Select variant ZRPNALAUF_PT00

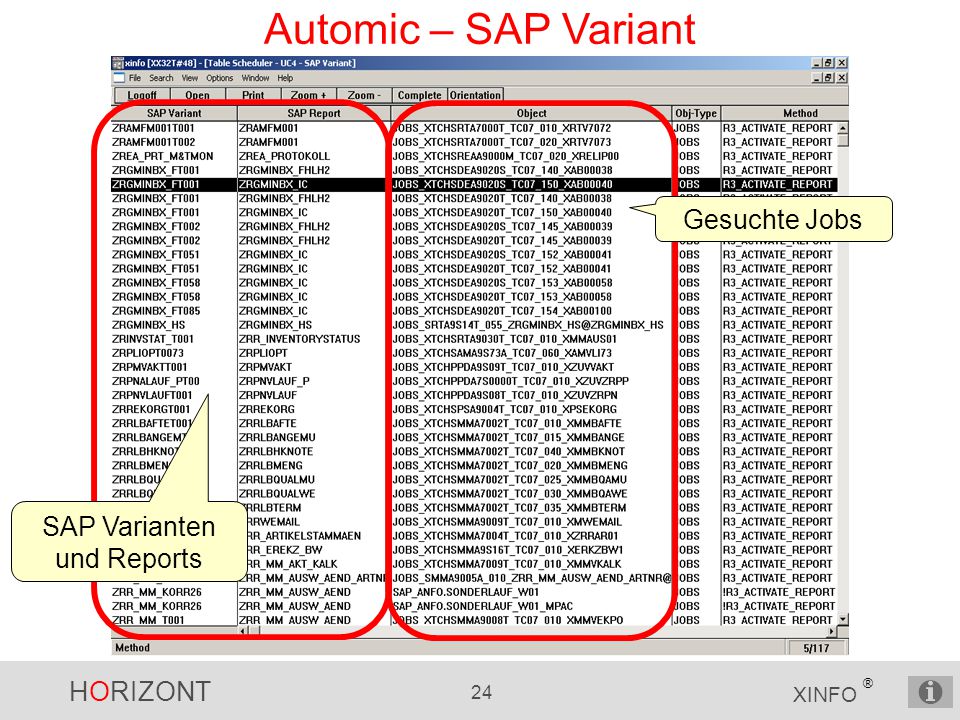coord(156,381)
